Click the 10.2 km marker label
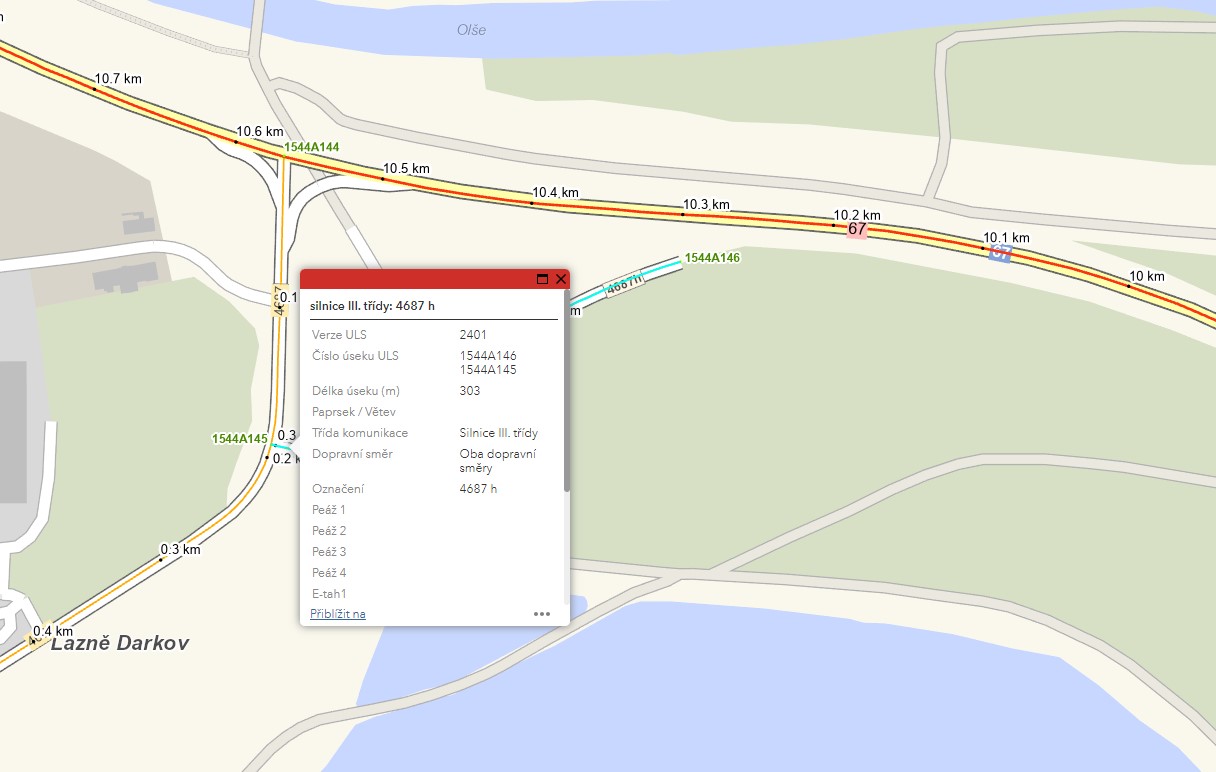This screenshot has height=772, width=1216. (857, 215)
